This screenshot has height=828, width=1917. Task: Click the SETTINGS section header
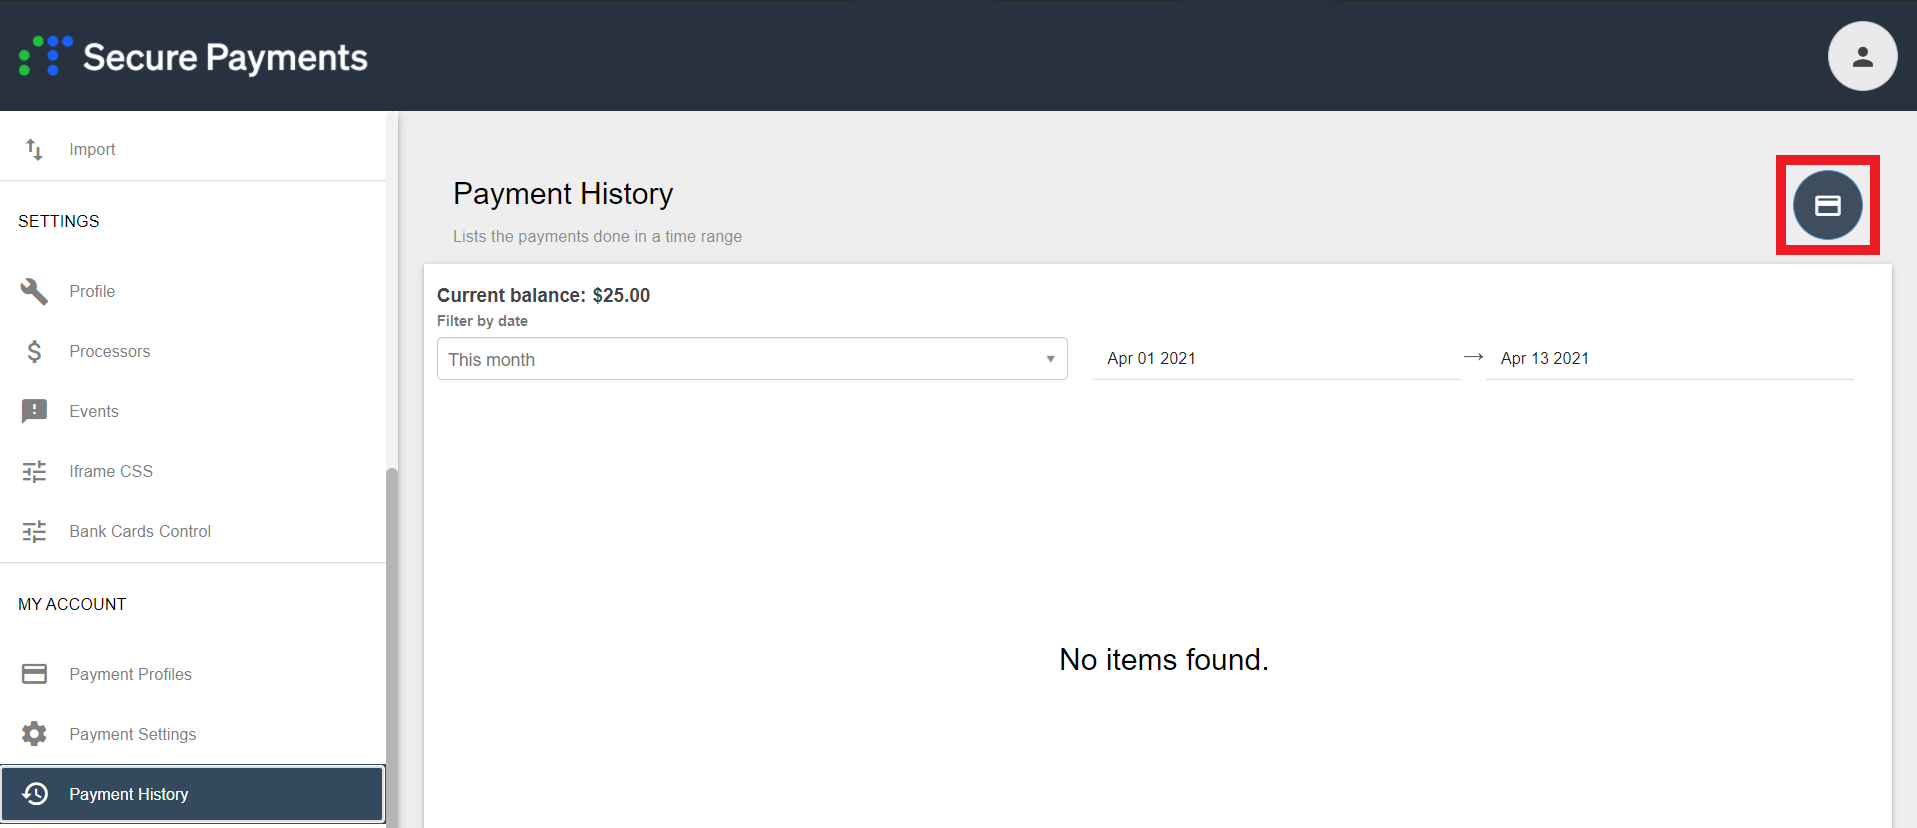[59, 221]
